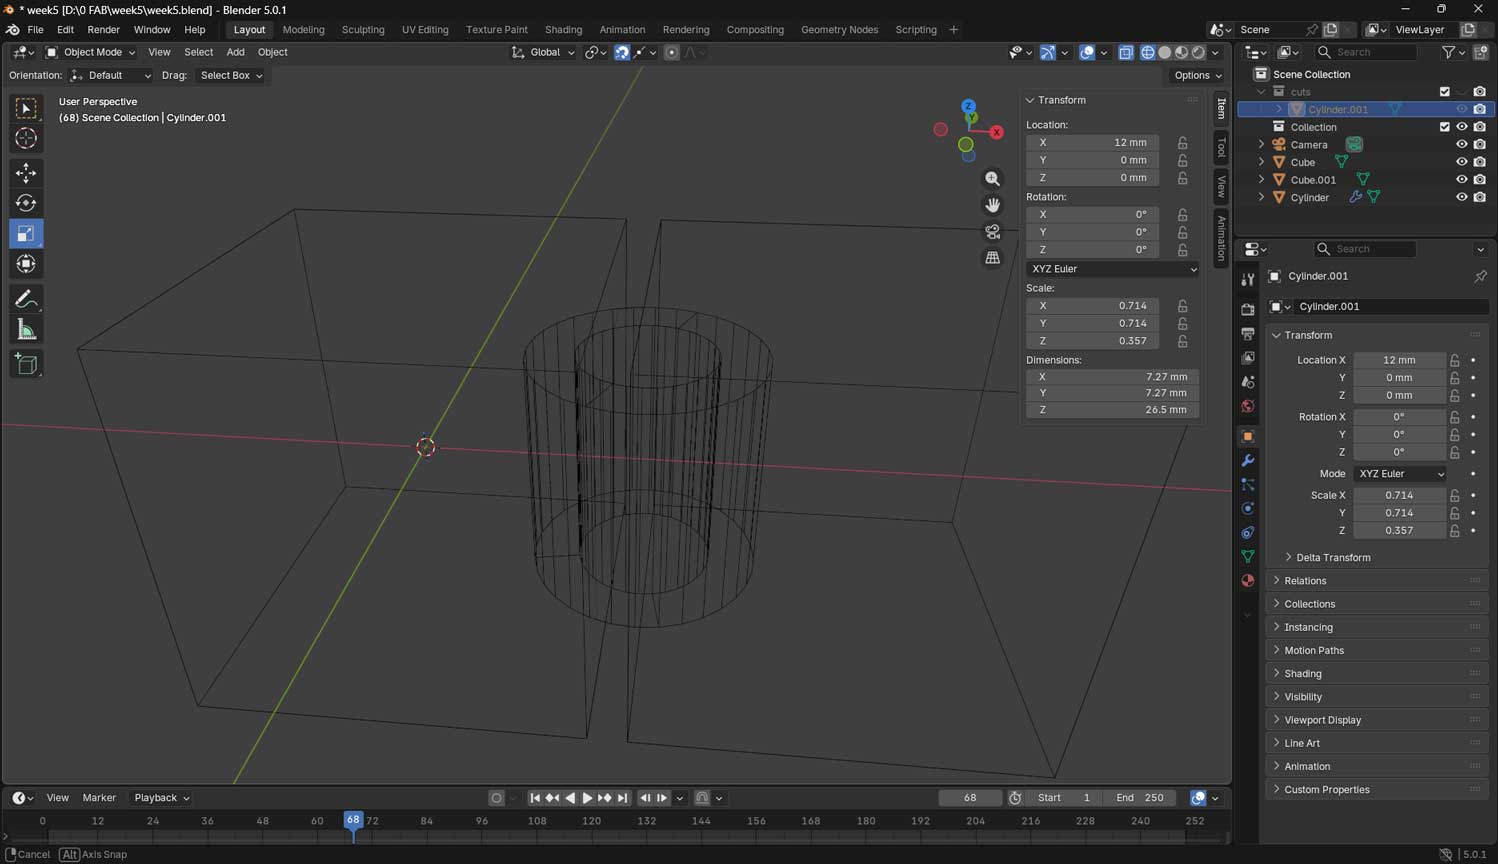Toggle camera view icon in viewport

tap(992, 231)
